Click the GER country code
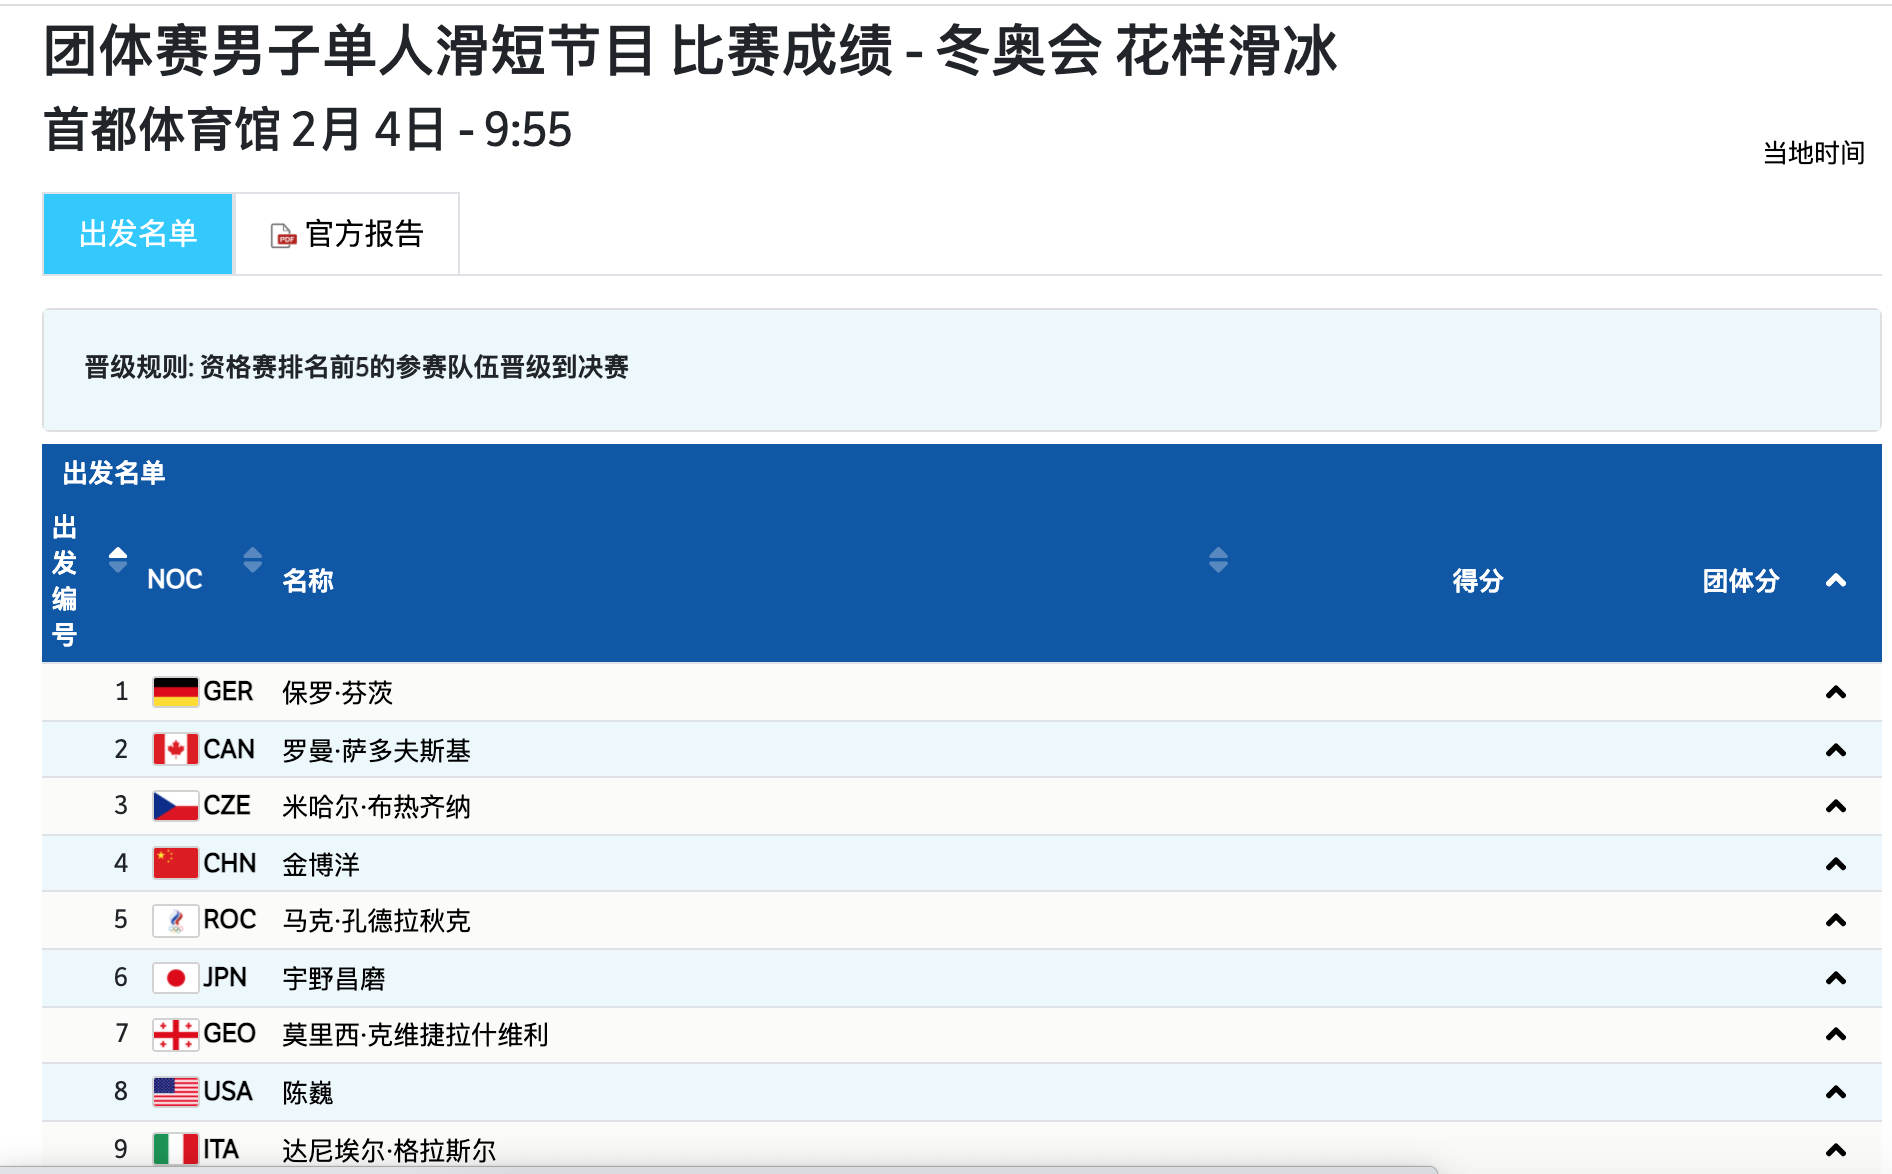1892x1174 pixels. click(228, 692)
